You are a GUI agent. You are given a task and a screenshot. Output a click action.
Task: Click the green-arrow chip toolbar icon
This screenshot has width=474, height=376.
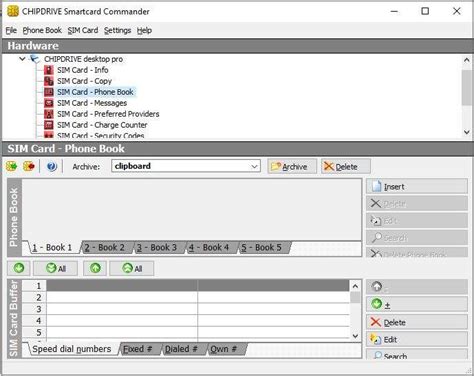12,166
